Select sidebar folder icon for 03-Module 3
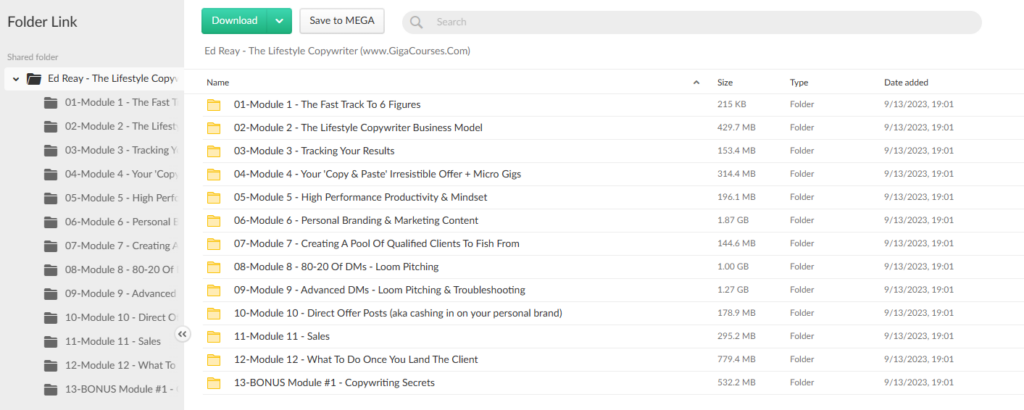This screenshot has width=1024, height=410. click(51, 150)
